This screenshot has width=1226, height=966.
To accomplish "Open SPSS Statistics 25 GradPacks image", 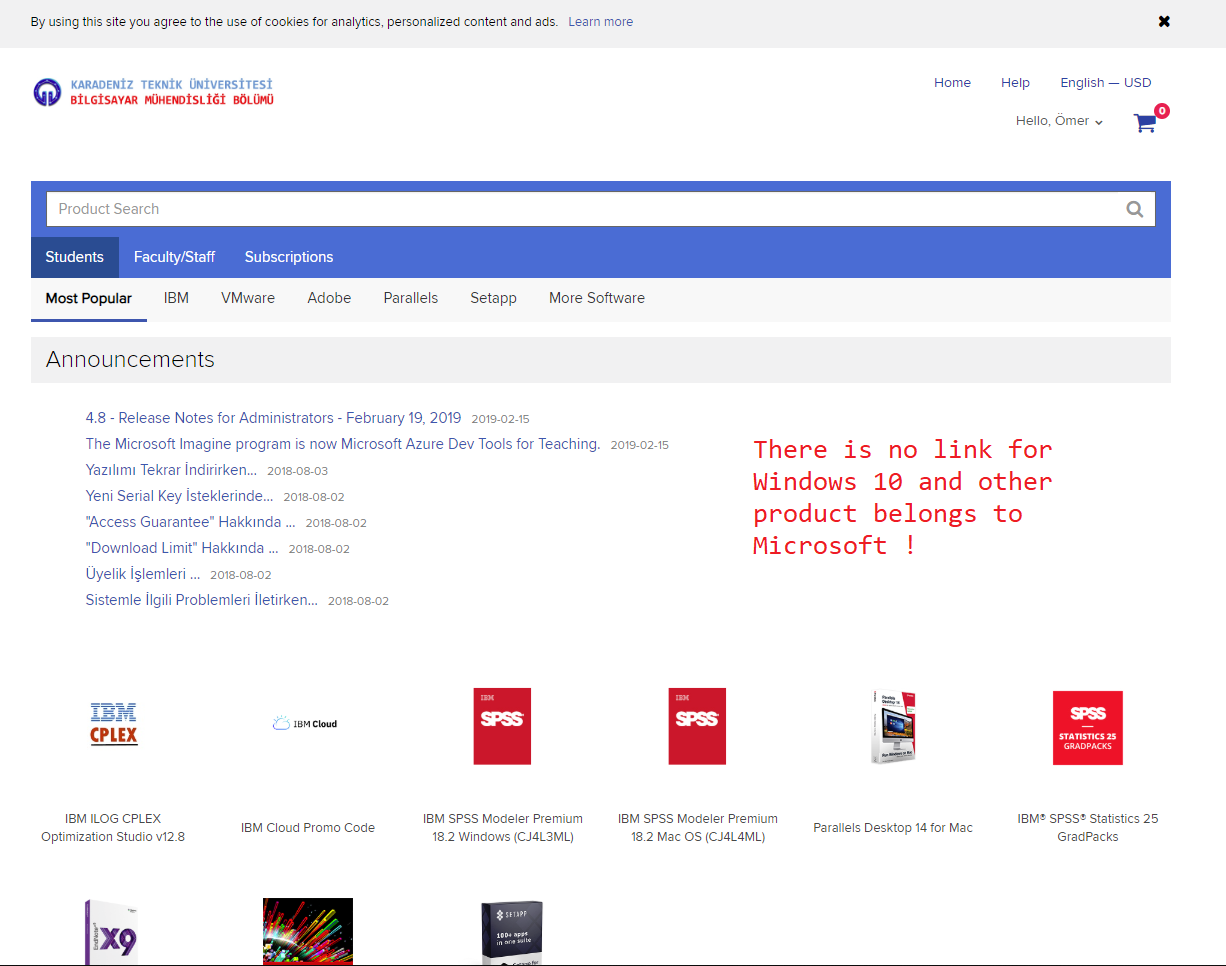I will coord(1088,728).
